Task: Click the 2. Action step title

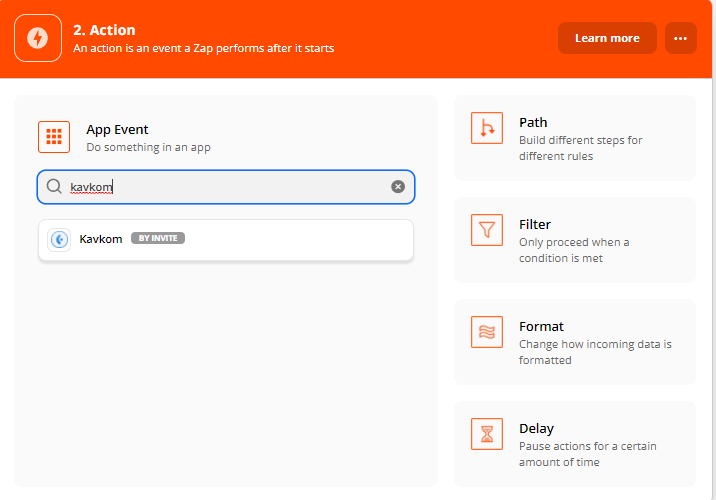Action: 104,30
